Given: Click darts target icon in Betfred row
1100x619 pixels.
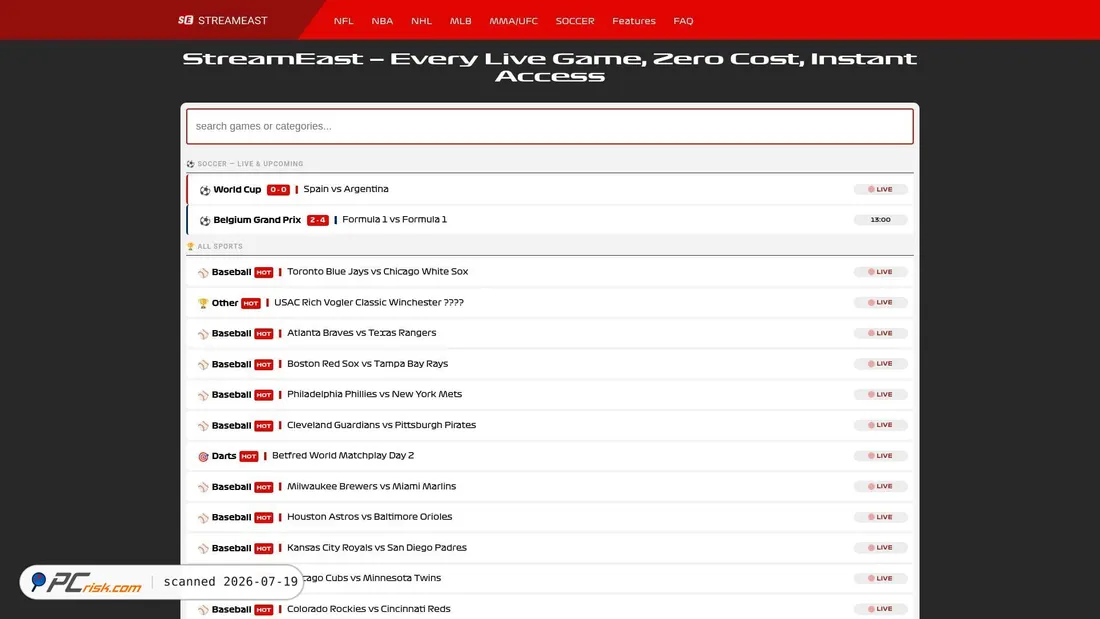Looking at the screenshot, I should (203, 456).
